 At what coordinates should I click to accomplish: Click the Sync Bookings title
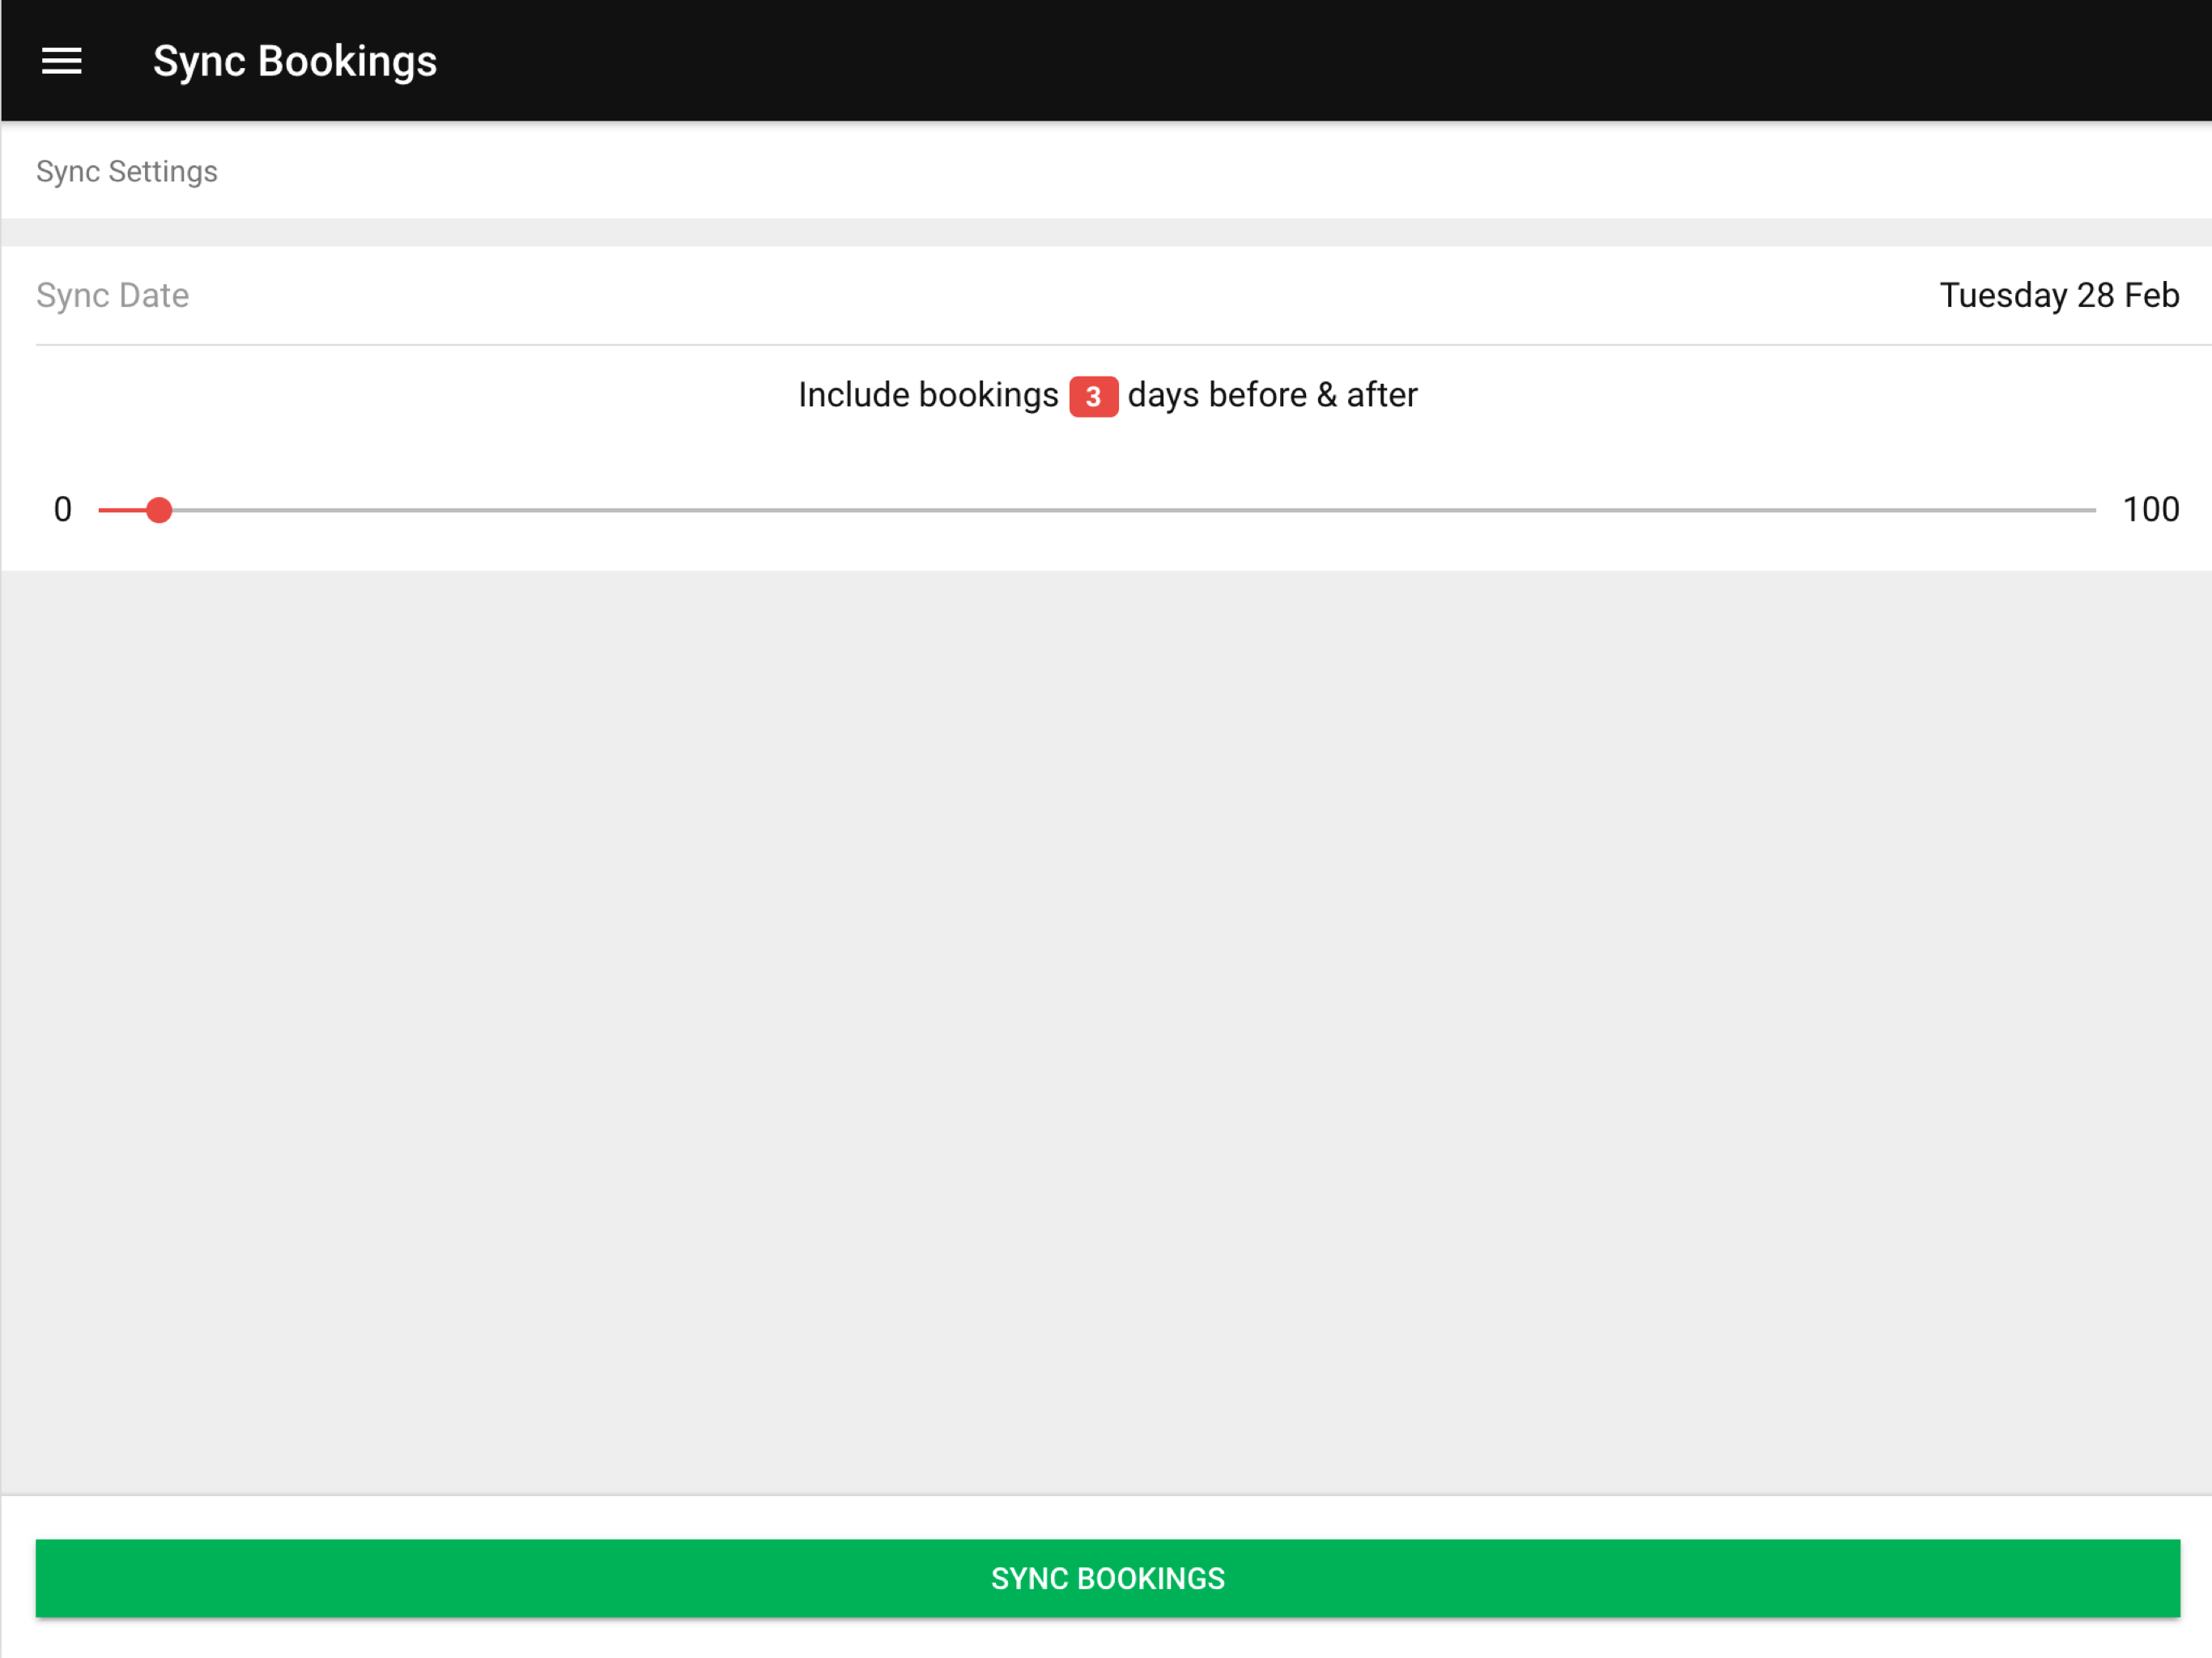click(x=295, y=61)
